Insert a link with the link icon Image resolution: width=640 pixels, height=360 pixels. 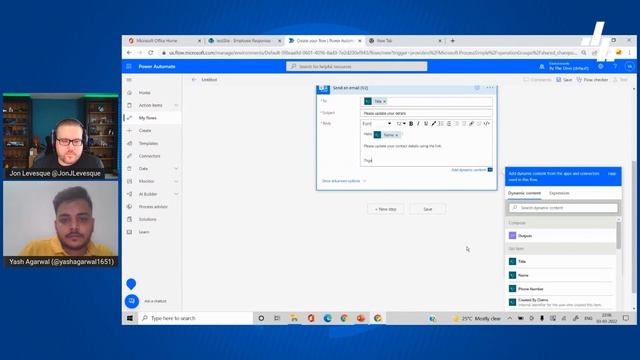[x=471, y=124]
